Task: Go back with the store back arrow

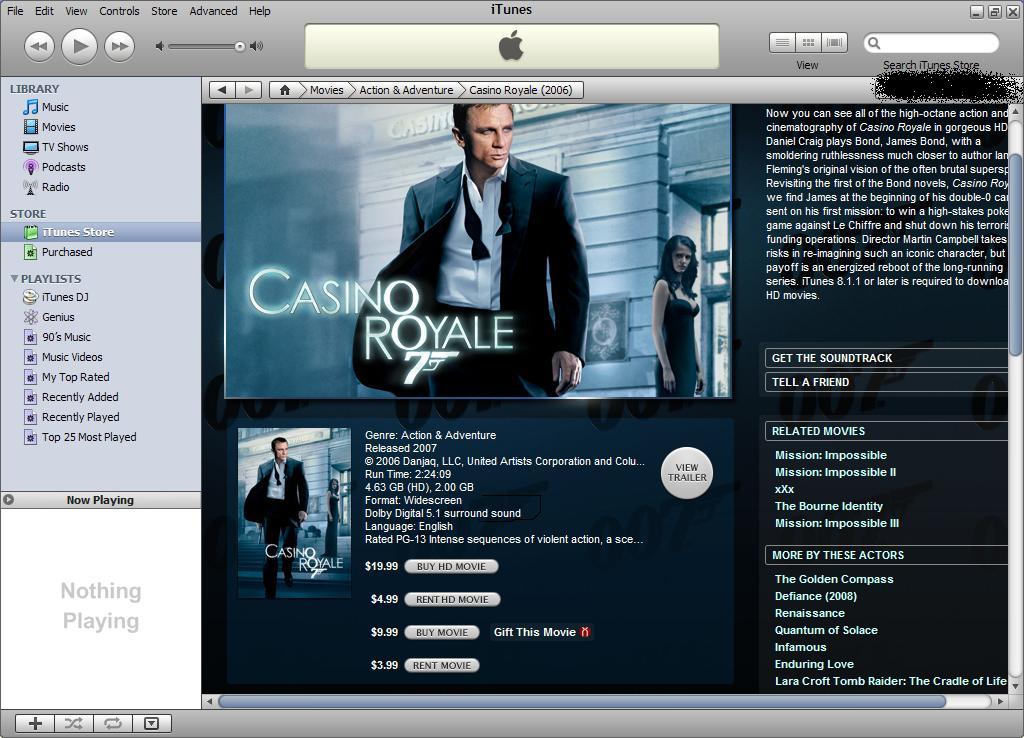Action: 222,90
